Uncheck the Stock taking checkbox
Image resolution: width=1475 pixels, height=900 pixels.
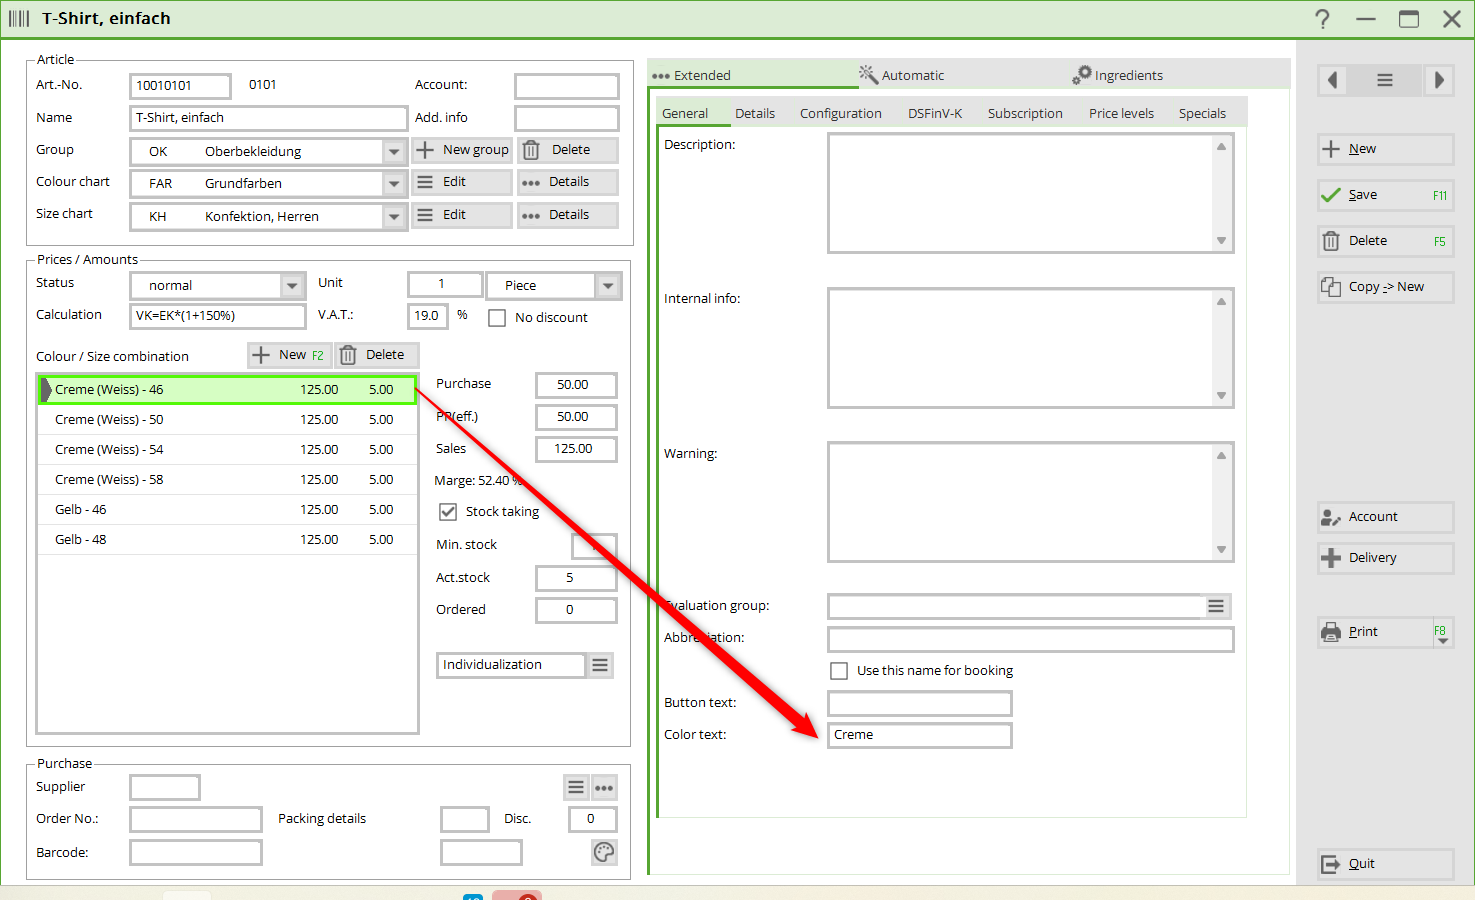pyautogui.click(x=448, y=512)
